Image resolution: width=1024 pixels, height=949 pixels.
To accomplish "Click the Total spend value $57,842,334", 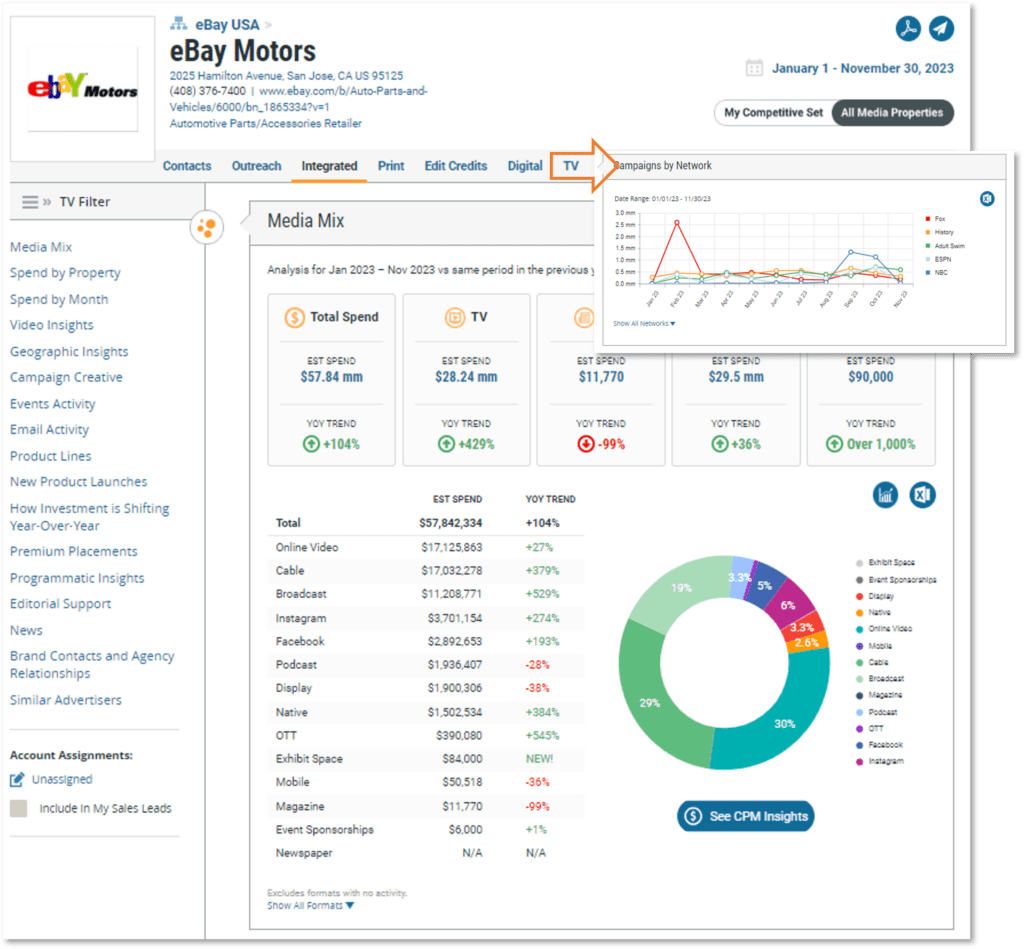I will pyautogui.click(x=451, y=523).
